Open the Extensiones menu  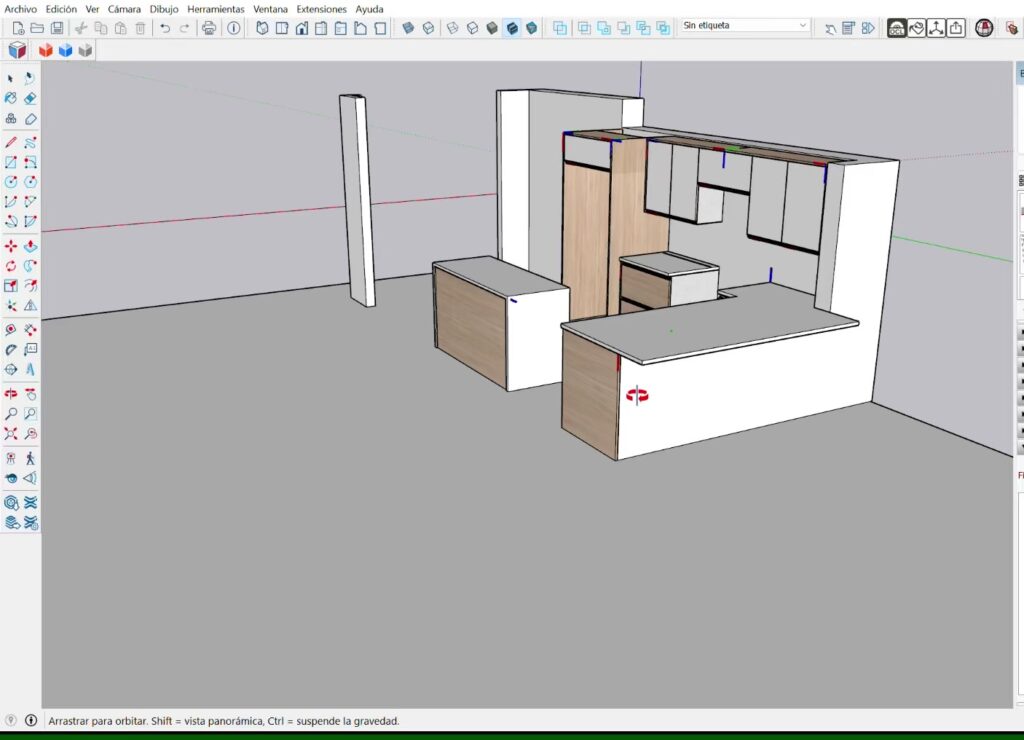[321, 9]
